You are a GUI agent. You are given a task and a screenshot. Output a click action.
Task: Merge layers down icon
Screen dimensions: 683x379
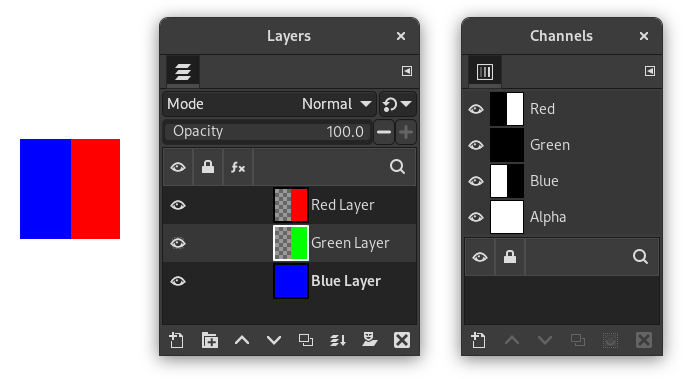338,340
